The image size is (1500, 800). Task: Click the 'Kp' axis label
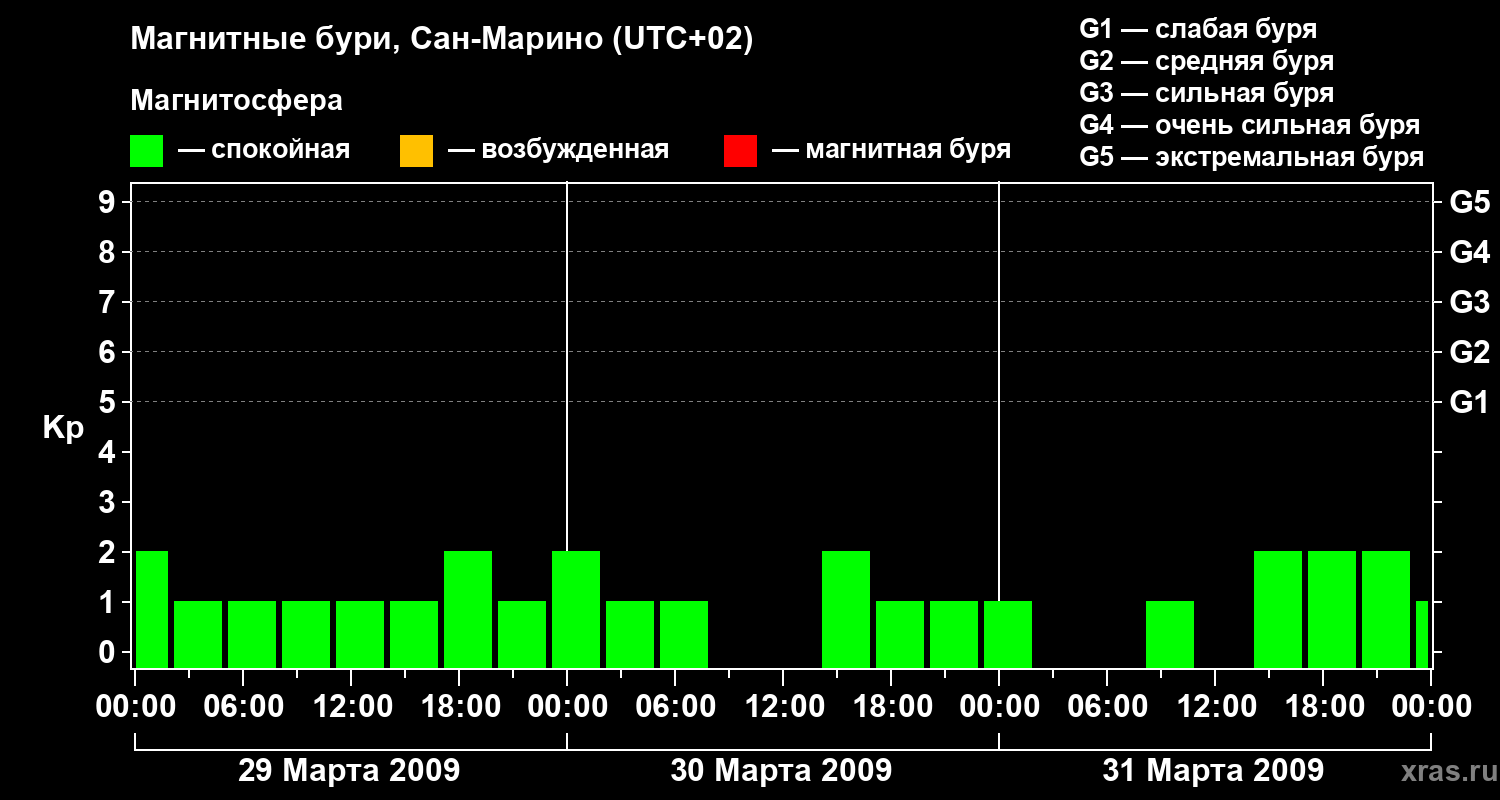coord(63,428)
